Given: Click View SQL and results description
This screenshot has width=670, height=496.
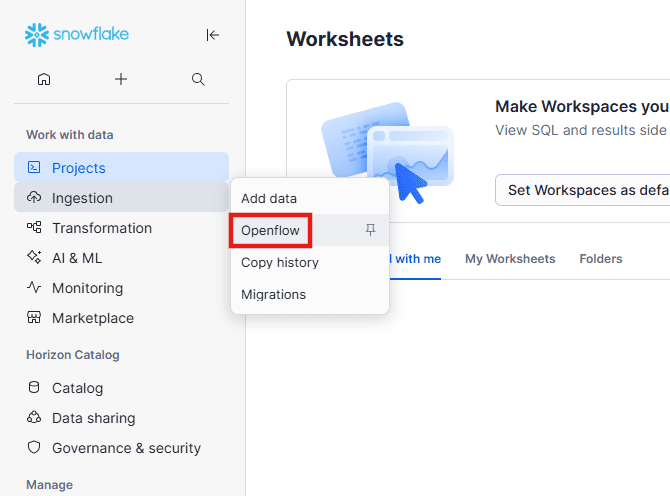Looking at the screenshot, I should pyautogui.click(x=582, y=130).
